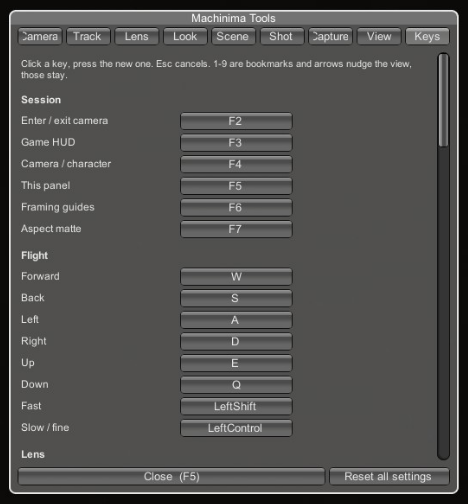Click the vertical scrollbar thumb
This screenshot has height=504, width=468.
(x=443, y=100)
